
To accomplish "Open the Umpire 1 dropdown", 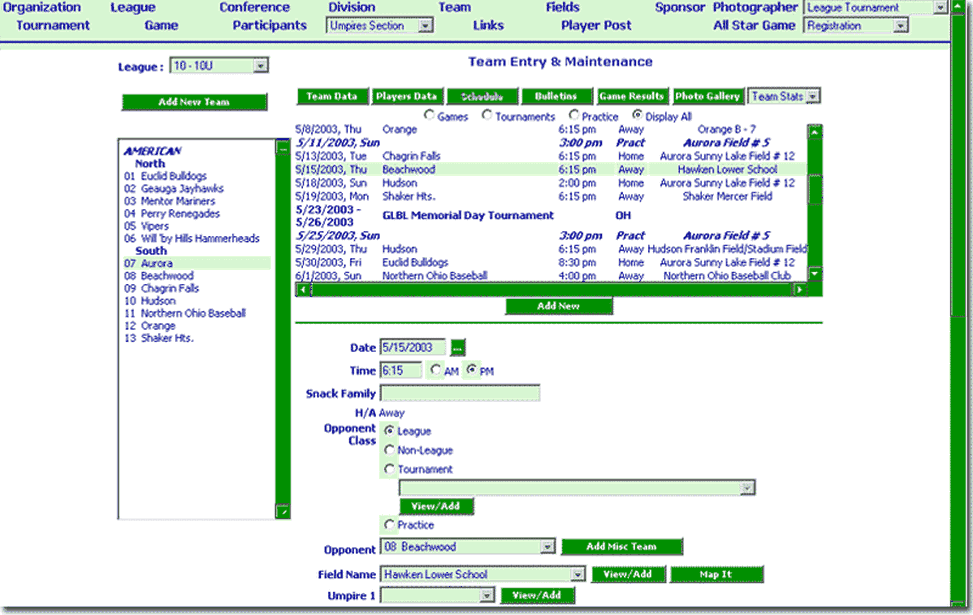I will coord(489,594).
